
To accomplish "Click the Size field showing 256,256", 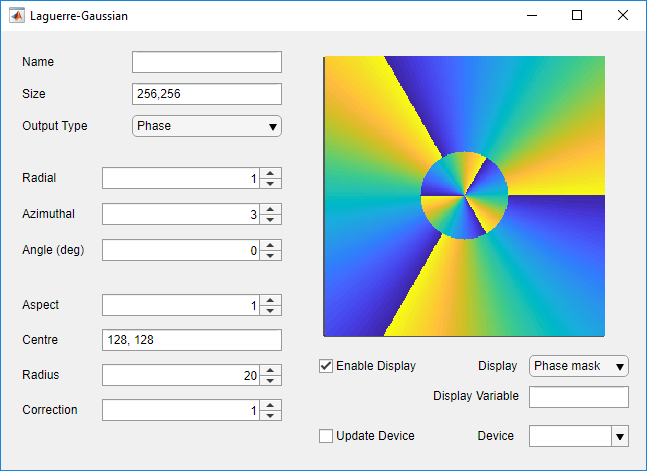I will coord(207,94).
